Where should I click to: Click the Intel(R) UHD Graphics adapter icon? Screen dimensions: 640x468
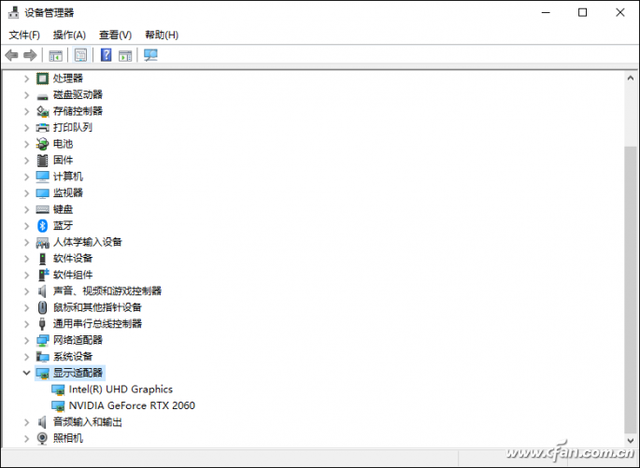(x=58, y=390)
